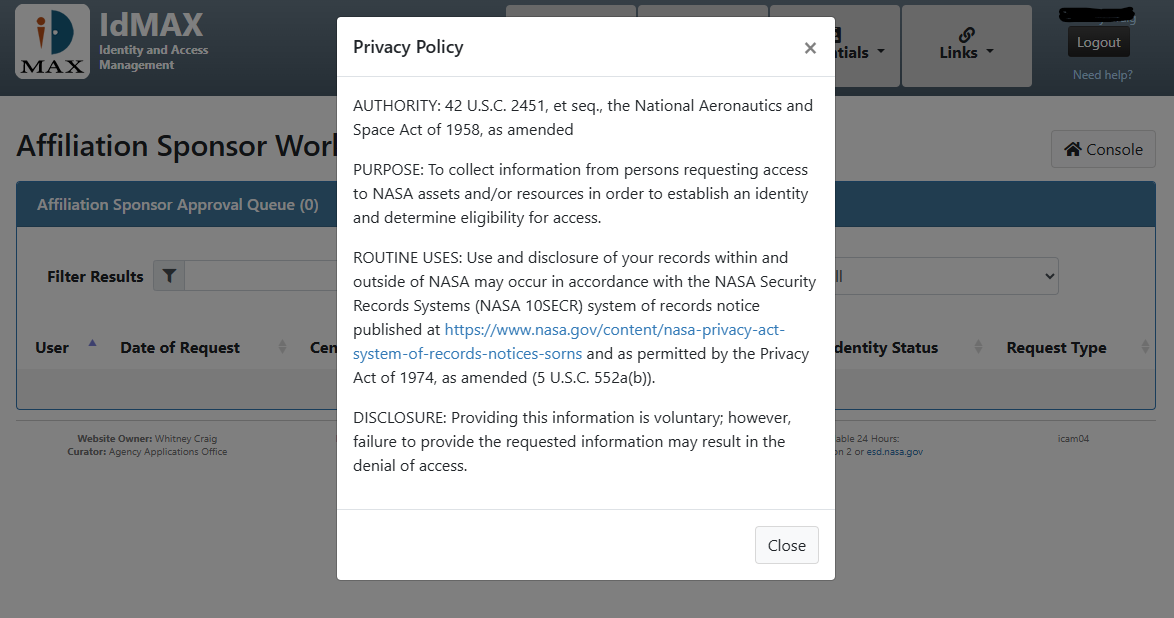Image resolution: width=1174 pixels, height=618 pixels.
Task: Sort by Request Type column
Action: click(x=1056, y=348)
